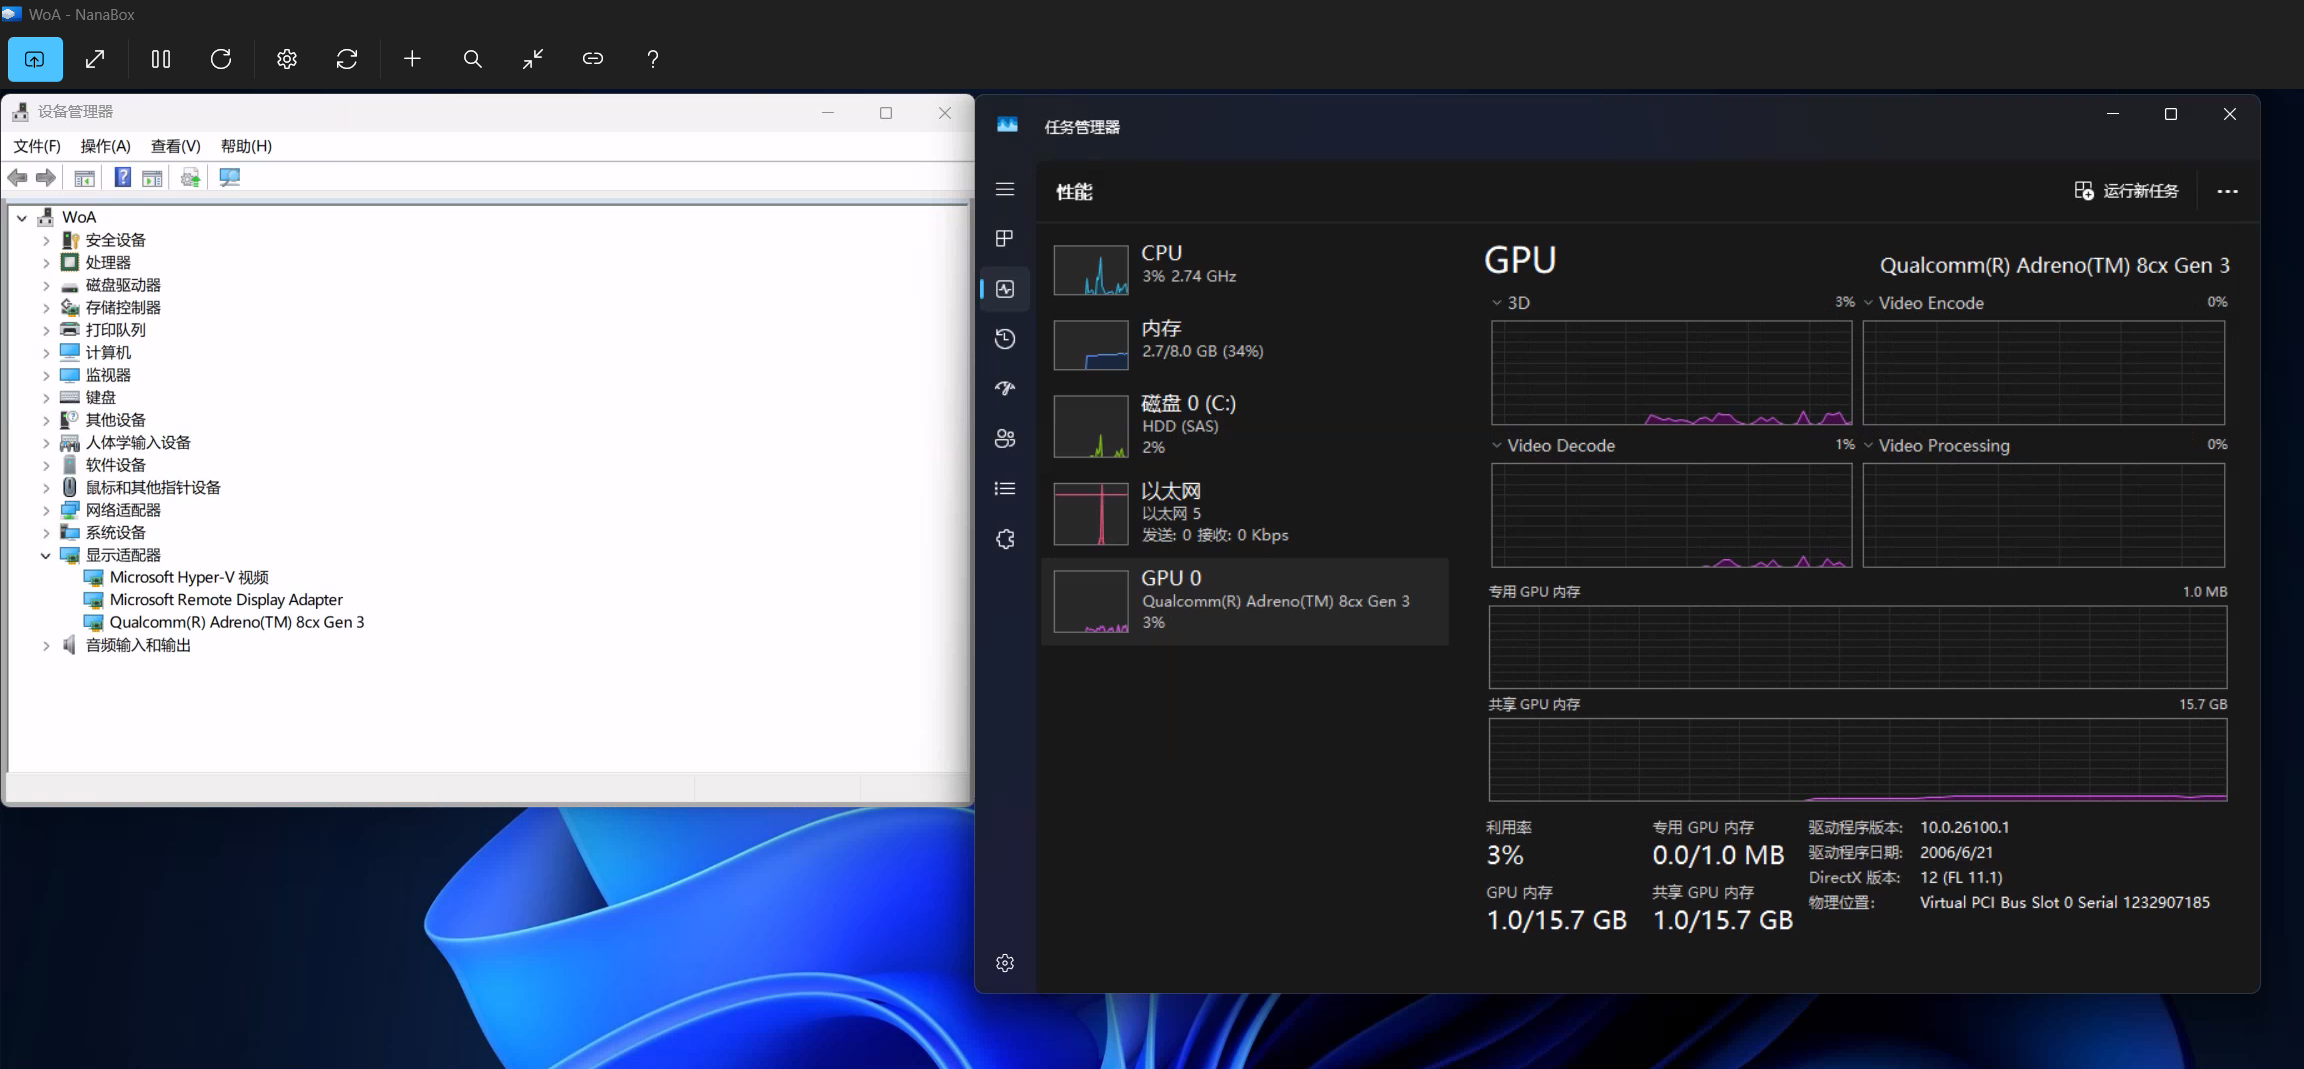
Task: Open Users page icon in Task Manager
Action: pos(1005,438)
